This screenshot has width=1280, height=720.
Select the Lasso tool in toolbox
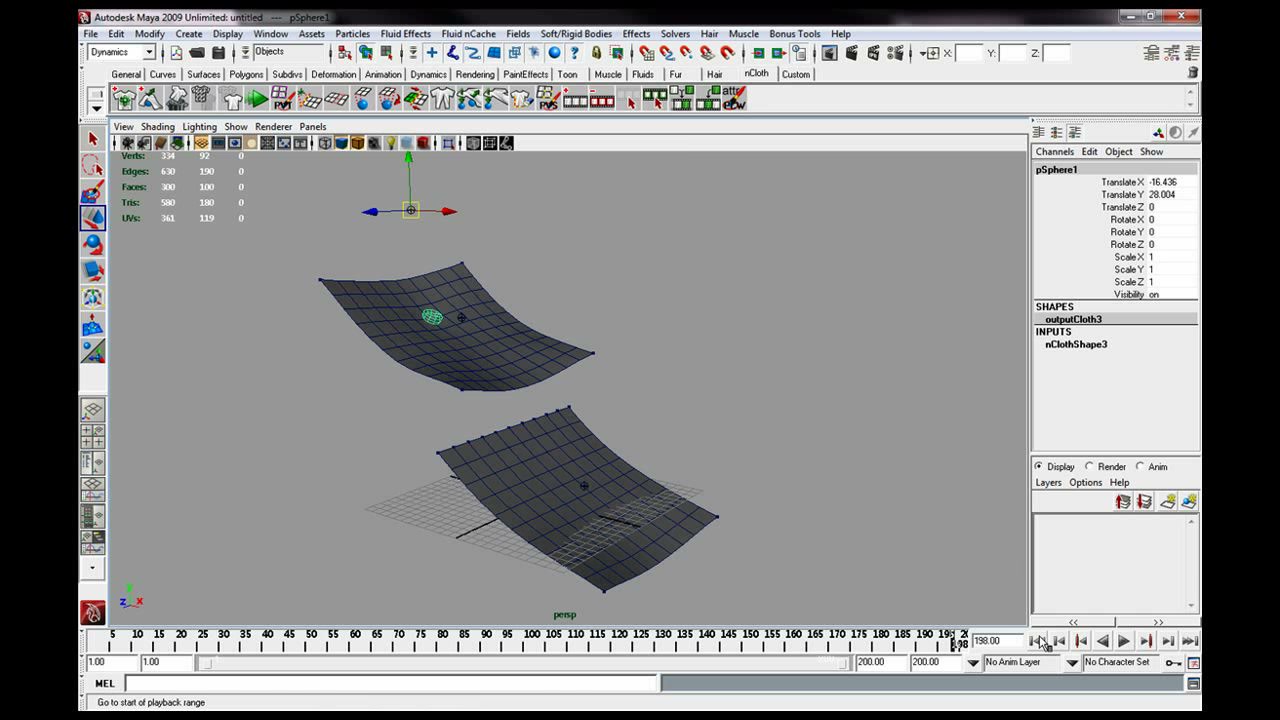tap(93, 165)
